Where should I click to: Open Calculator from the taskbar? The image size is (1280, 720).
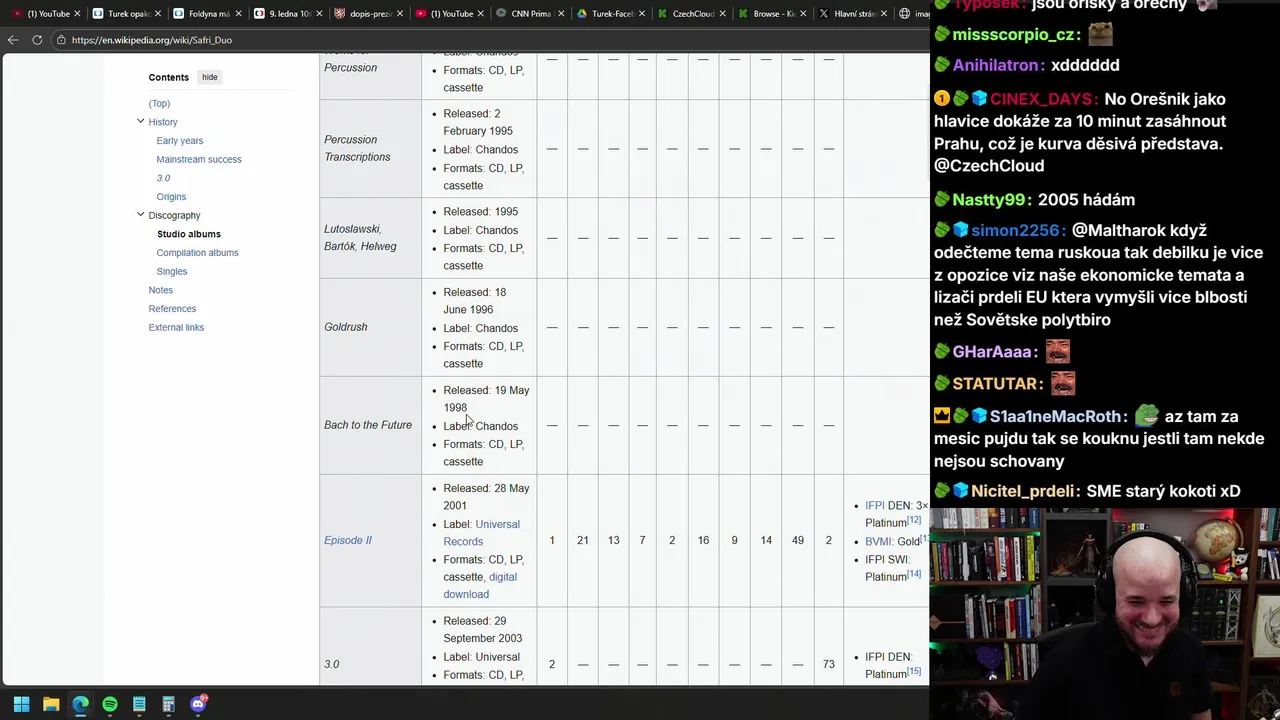[x=168, y=704]
